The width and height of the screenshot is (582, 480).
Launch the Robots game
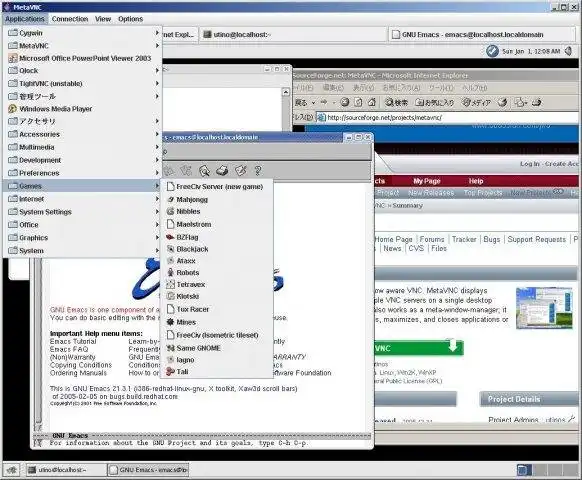tap(217, 273)
